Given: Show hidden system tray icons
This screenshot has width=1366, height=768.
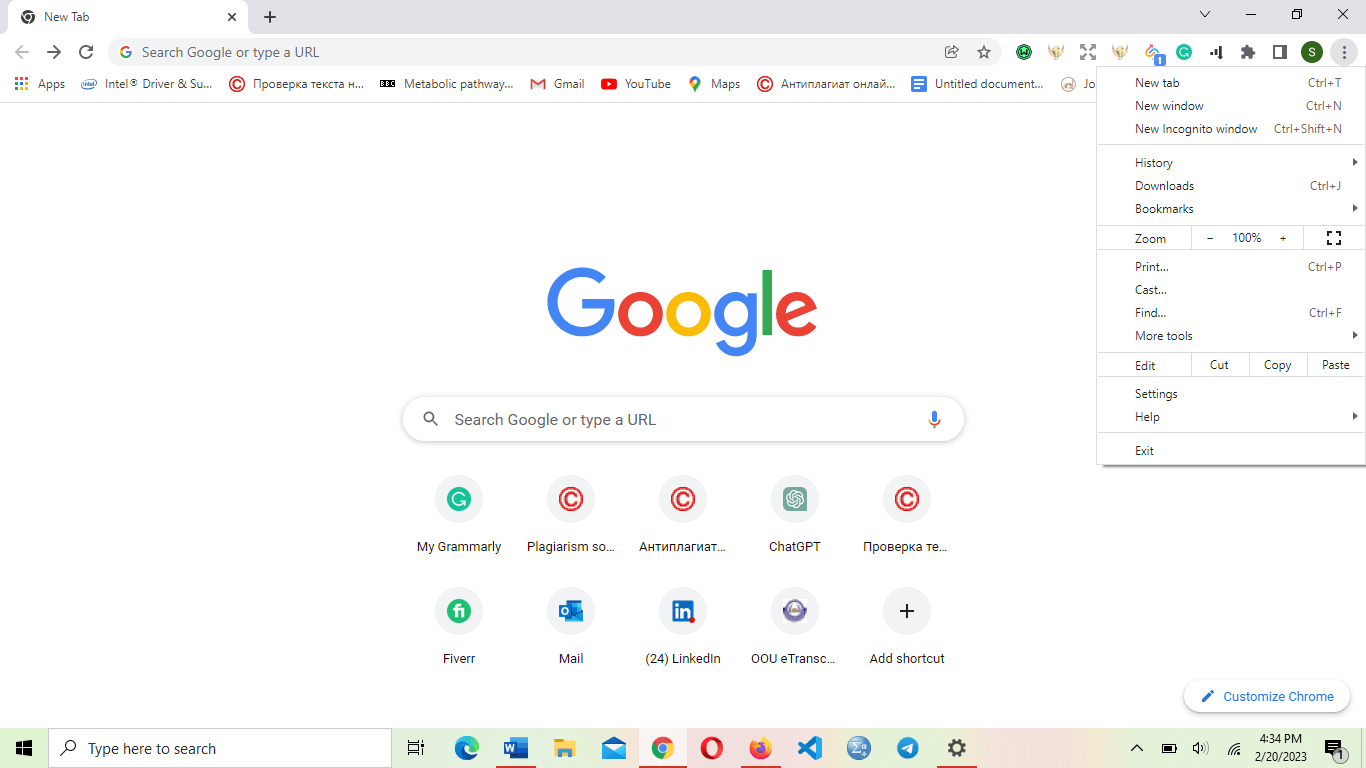Looking at the screenshot, I should coord(1137,748).
